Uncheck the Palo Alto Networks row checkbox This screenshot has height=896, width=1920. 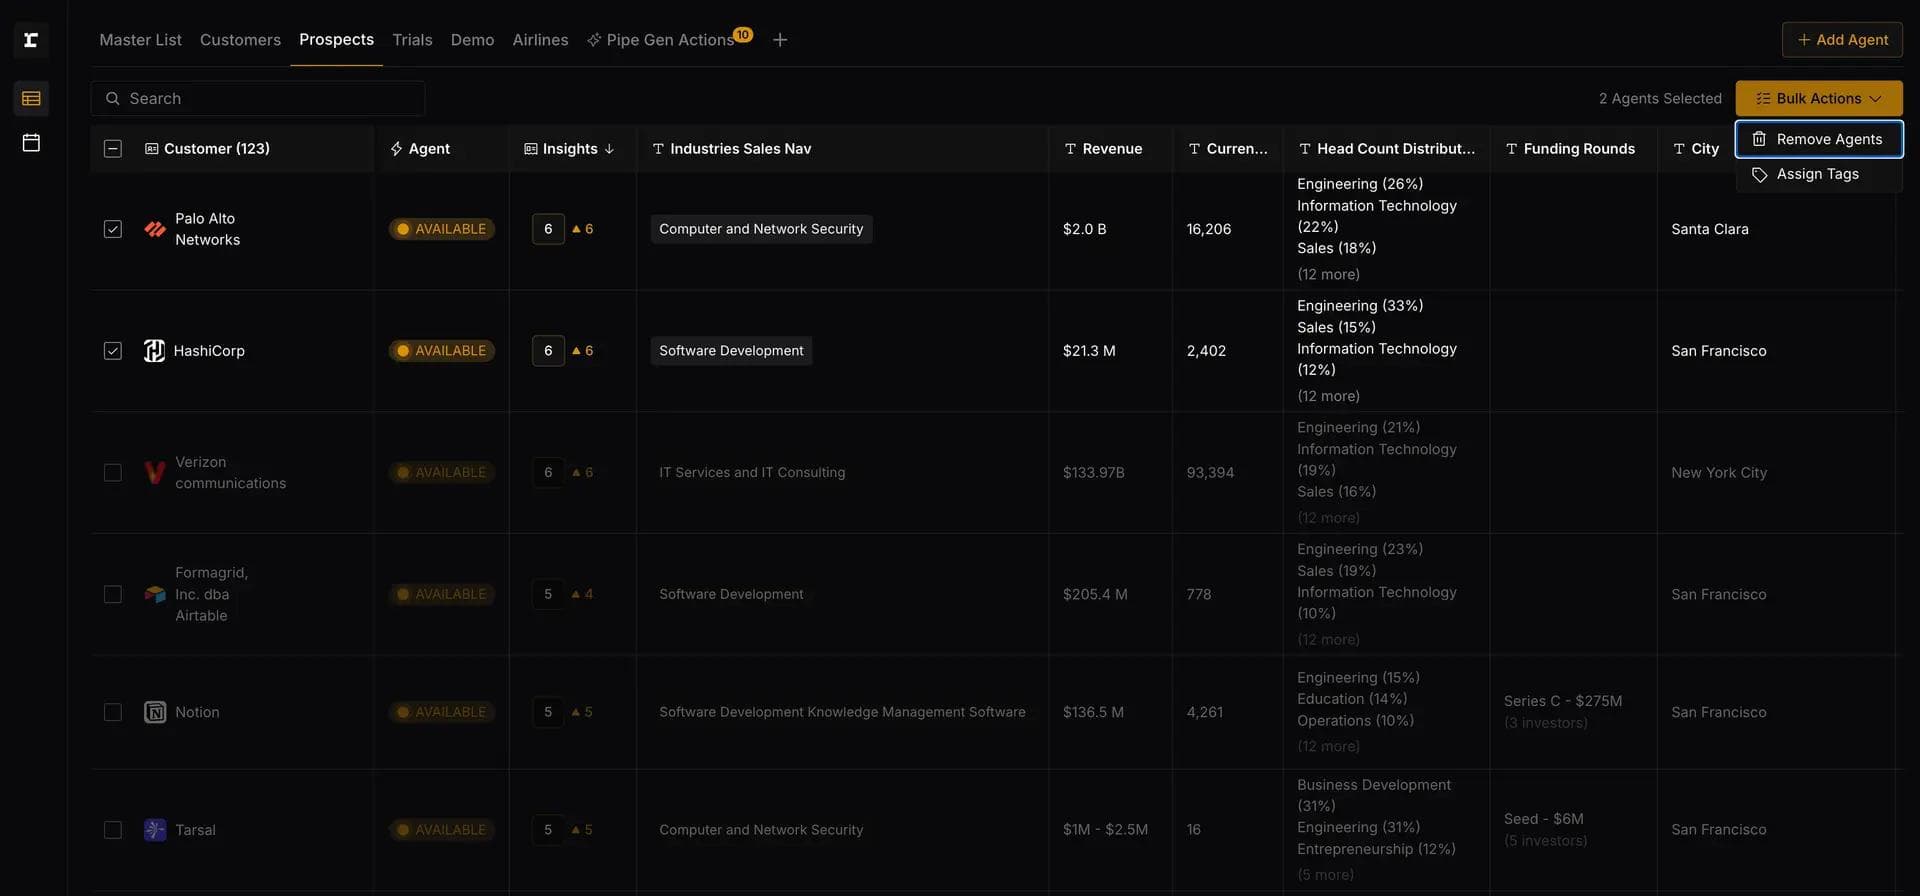pos(113,230)
